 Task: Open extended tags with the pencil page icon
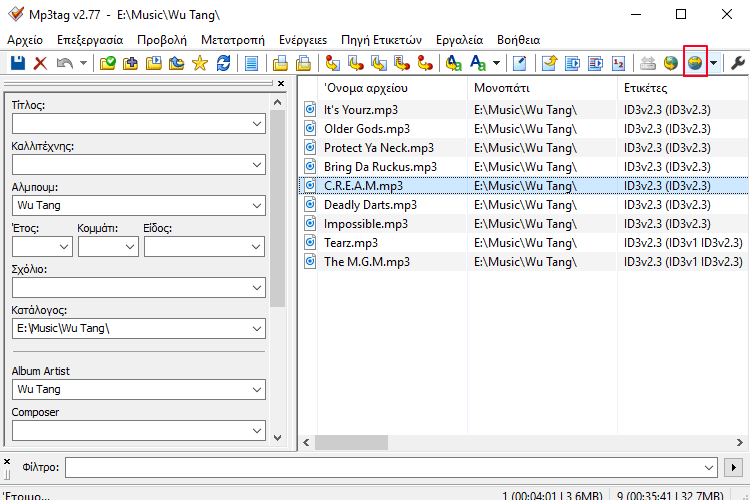coord(520,63)
